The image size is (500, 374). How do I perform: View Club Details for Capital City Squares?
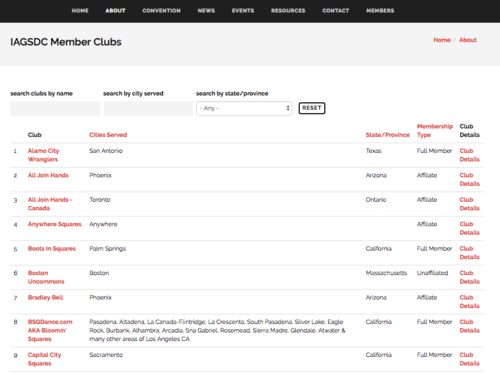pos(469,359)
